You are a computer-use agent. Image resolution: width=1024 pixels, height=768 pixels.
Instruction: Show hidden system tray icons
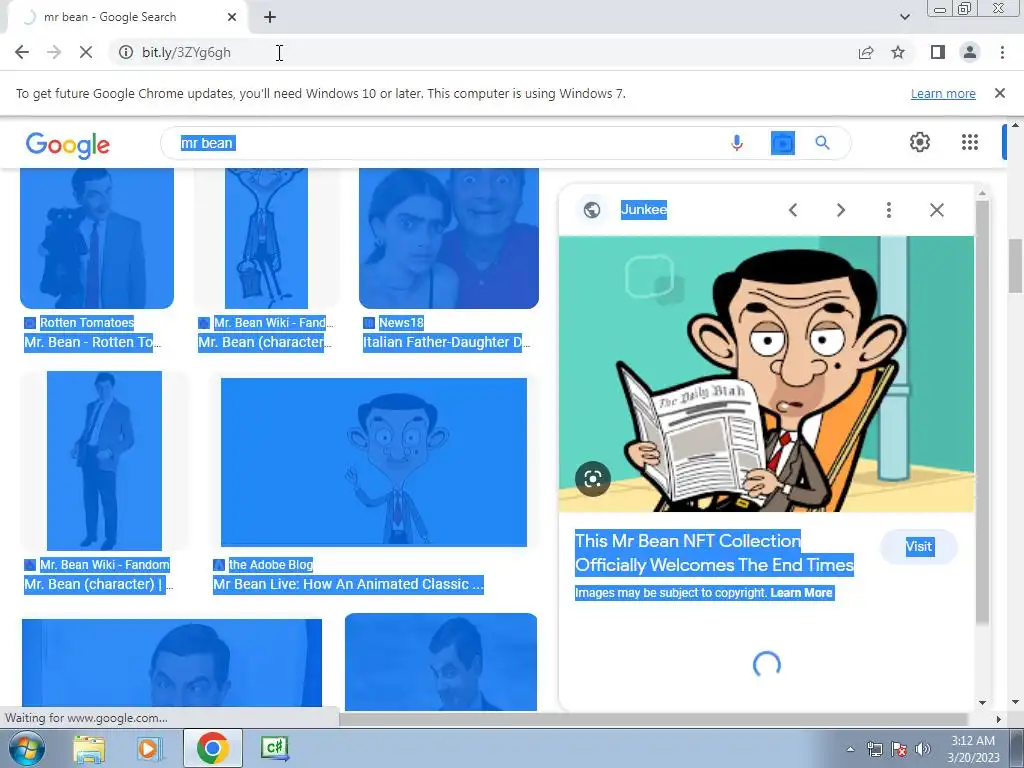point(850,749)
